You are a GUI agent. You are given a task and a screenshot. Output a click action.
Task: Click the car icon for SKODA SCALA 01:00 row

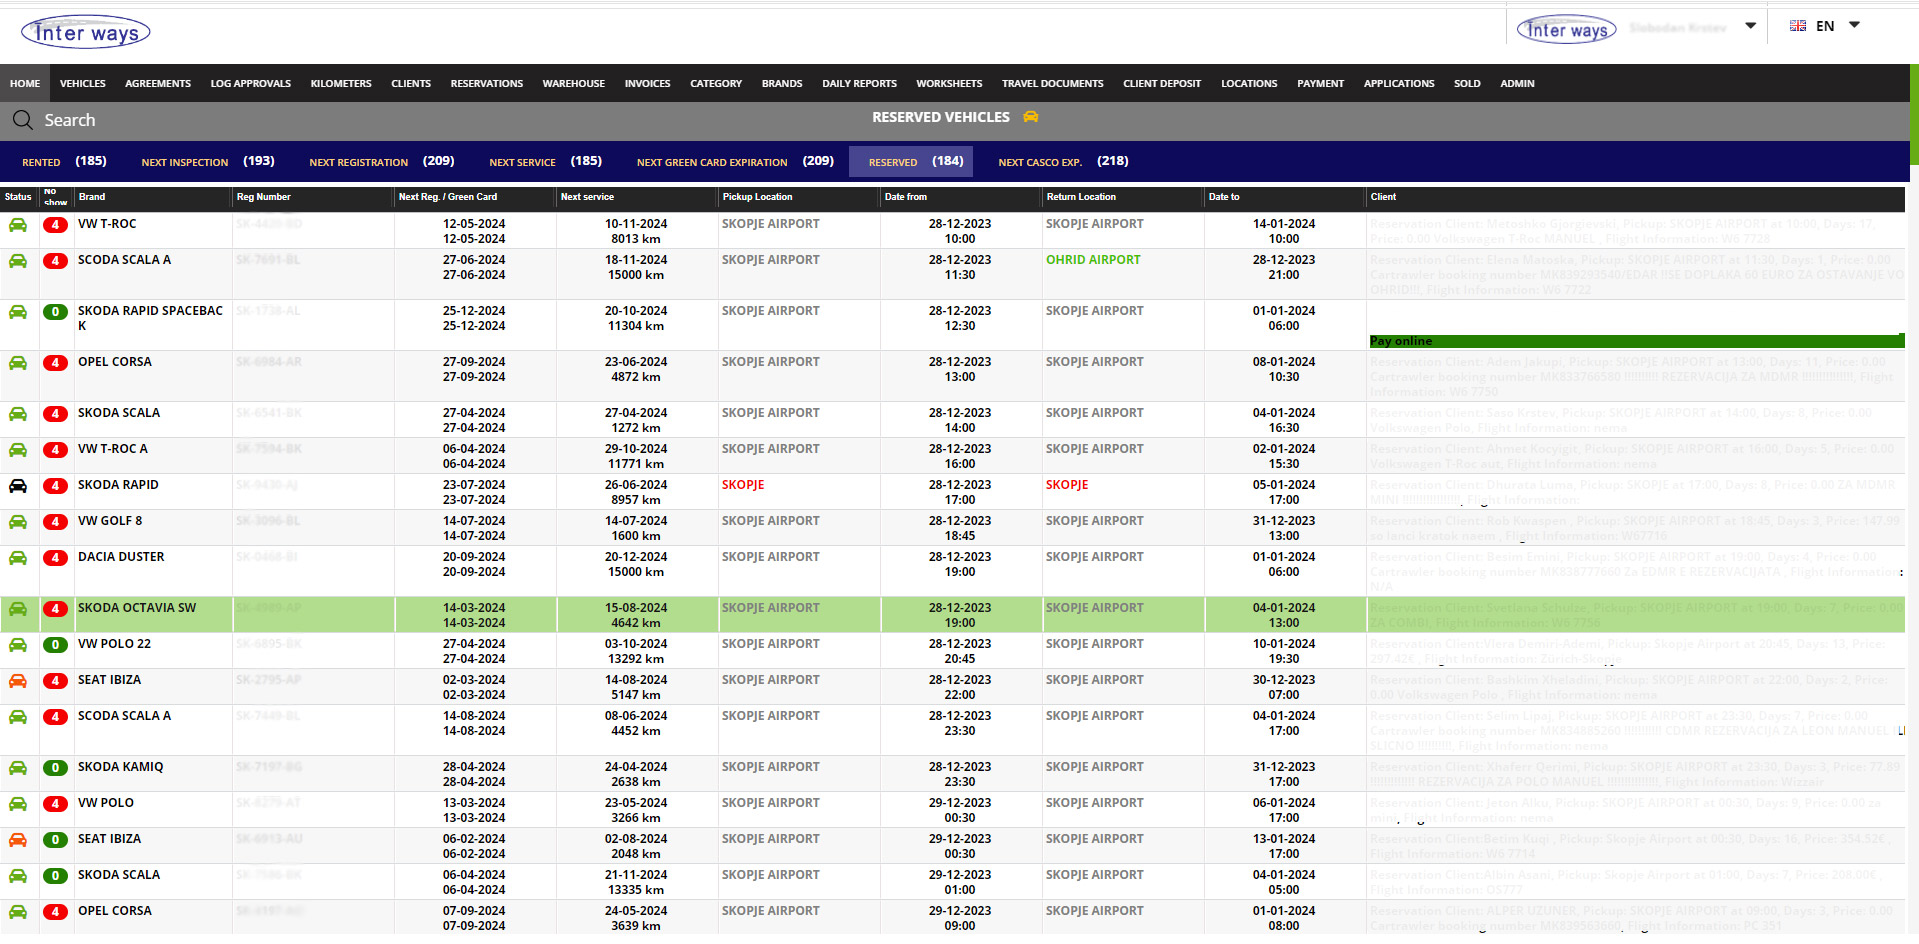click(x=18, y=876)
